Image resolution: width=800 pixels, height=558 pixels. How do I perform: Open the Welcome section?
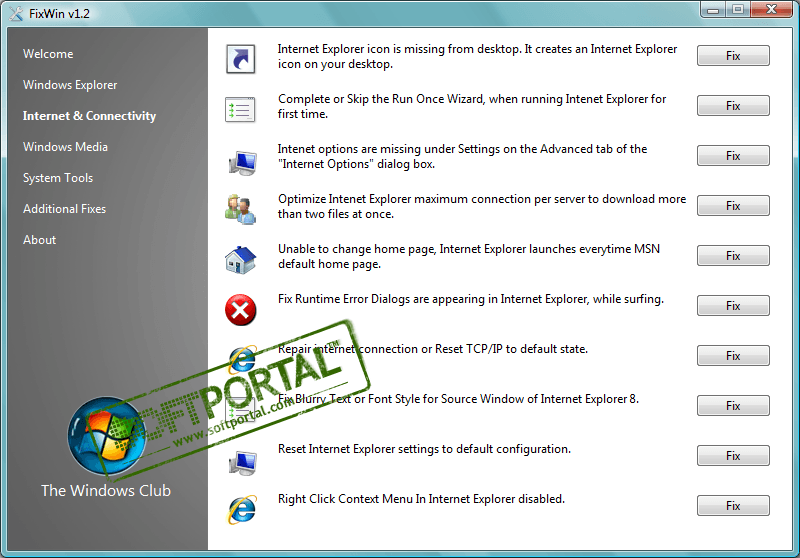coord(48,54)
